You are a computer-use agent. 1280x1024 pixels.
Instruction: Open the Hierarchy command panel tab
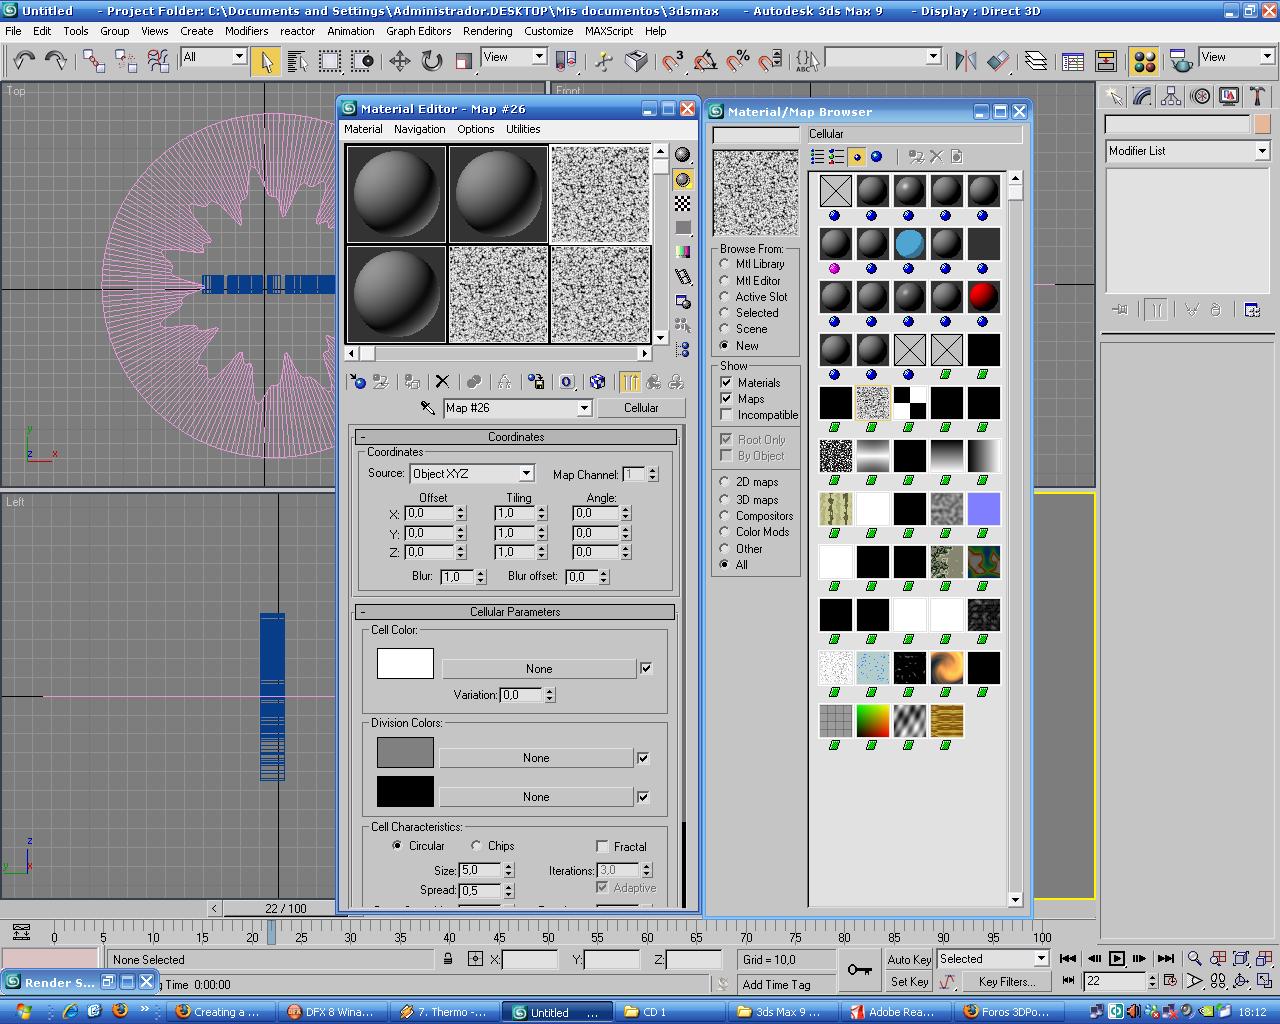tap(1171, 96)
